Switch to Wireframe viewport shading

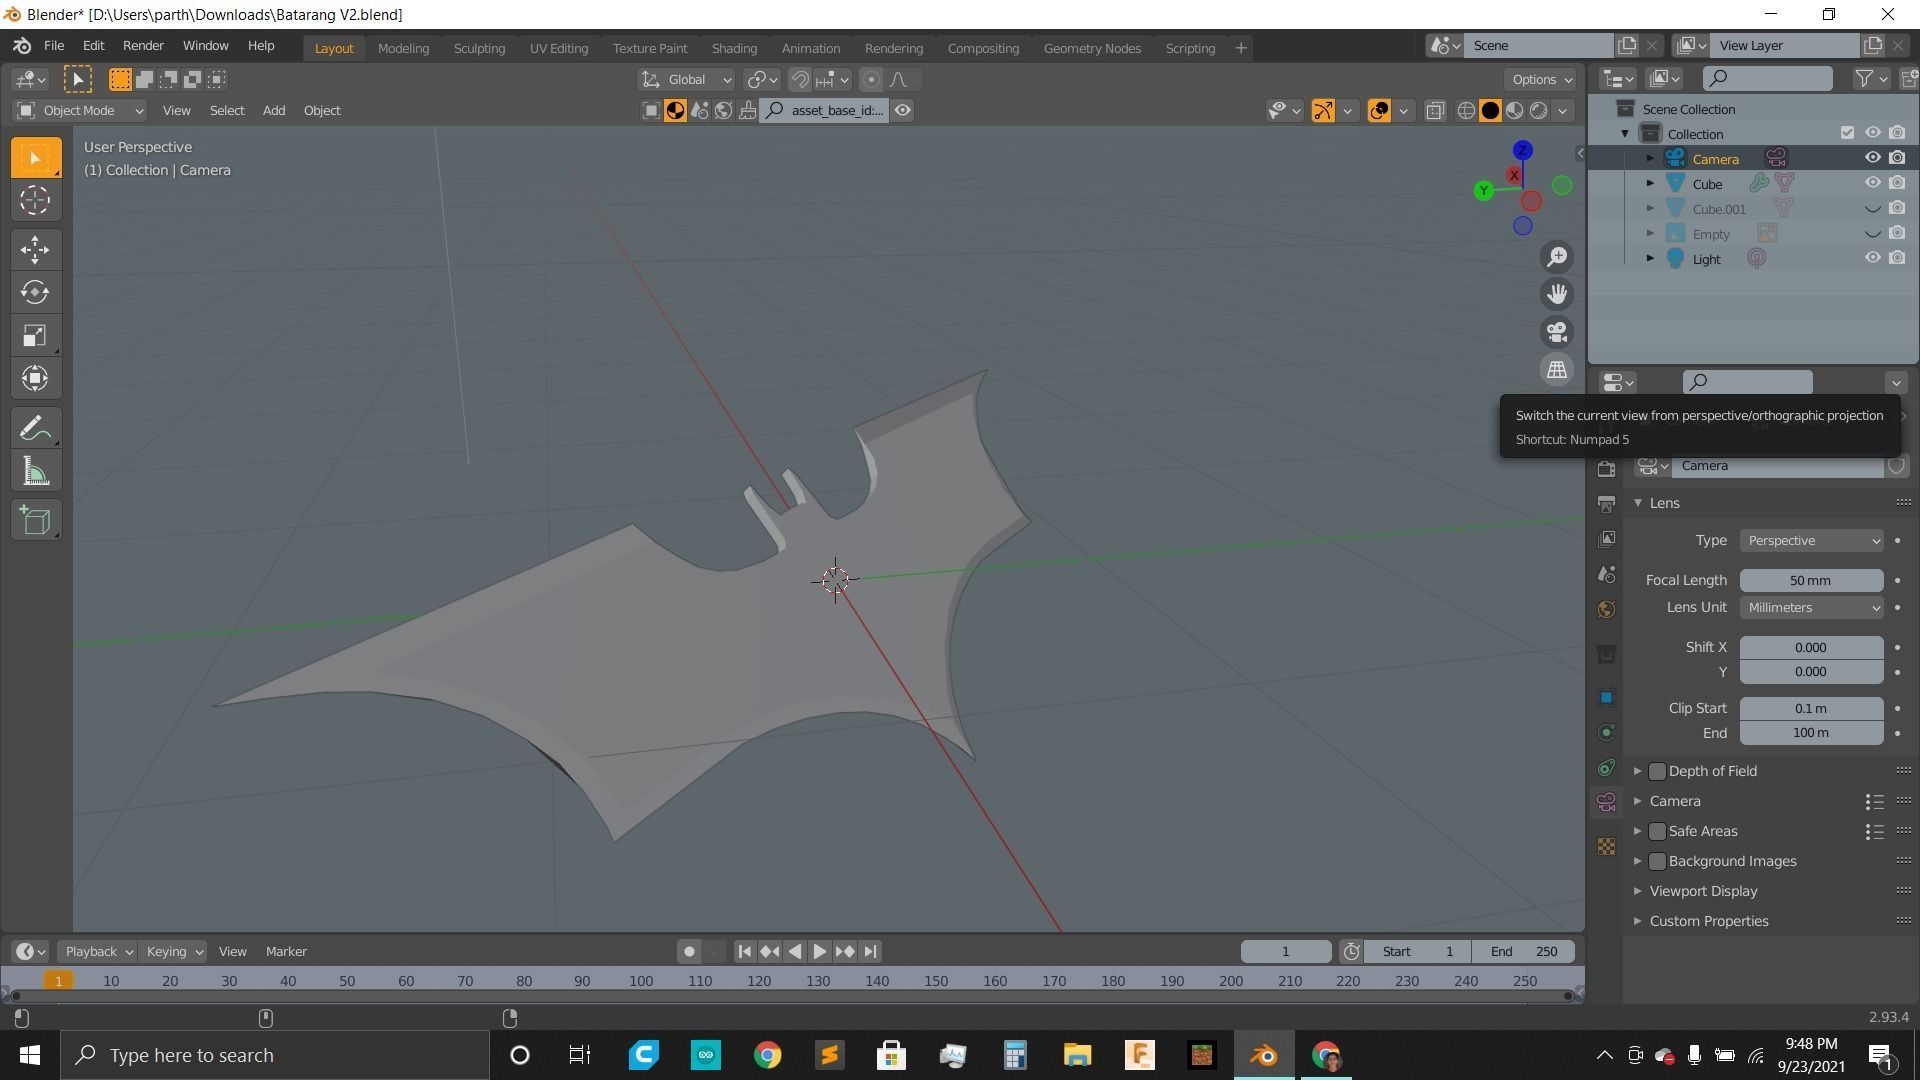[x=1466, y=111]
